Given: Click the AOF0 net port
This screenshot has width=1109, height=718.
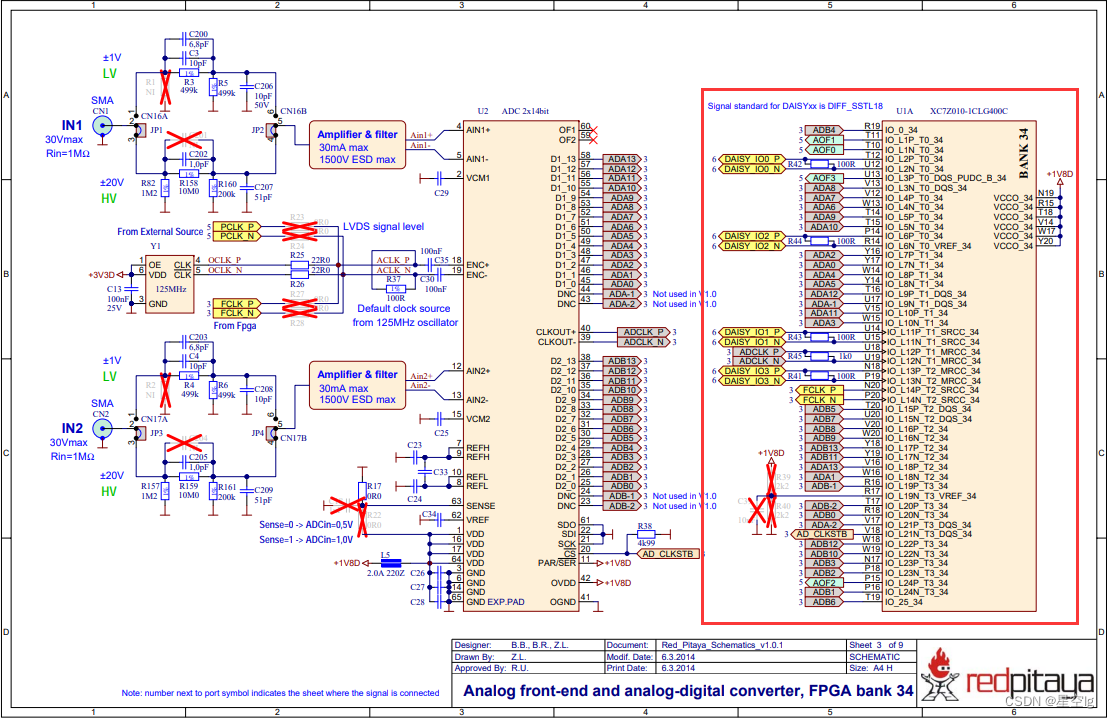Looking at the screenshot, I should (x=823, y=150).
